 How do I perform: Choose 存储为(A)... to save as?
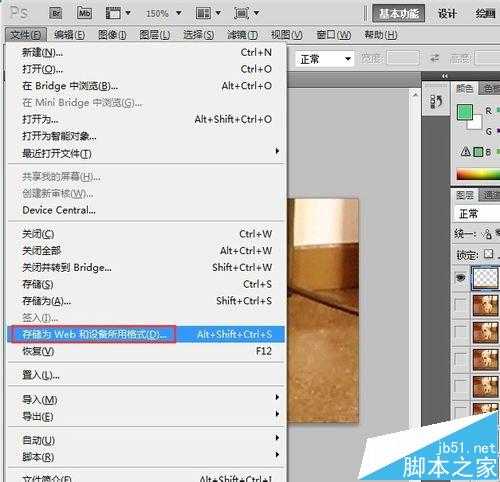[146, 301]
